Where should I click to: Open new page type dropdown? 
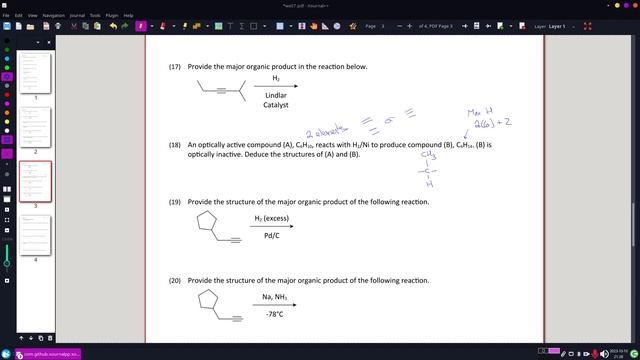[x=511, y=26]
